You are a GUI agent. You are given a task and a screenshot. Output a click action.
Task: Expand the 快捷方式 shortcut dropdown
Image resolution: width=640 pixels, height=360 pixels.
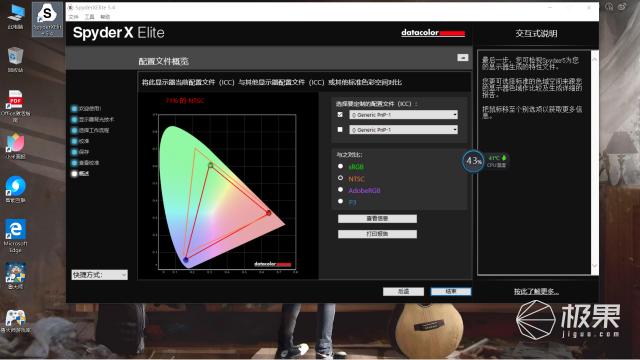click(x=100, y=275)
